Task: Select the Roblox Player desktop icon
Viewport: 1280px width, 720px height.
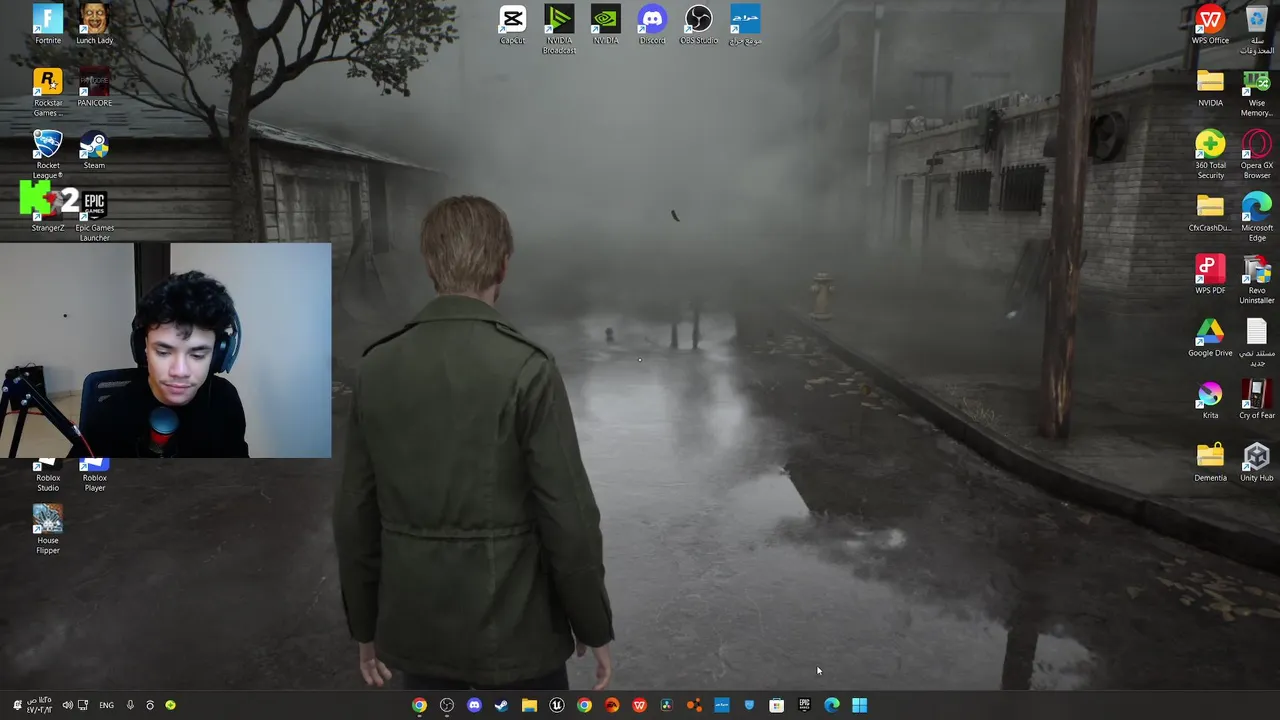Action: 94,476
